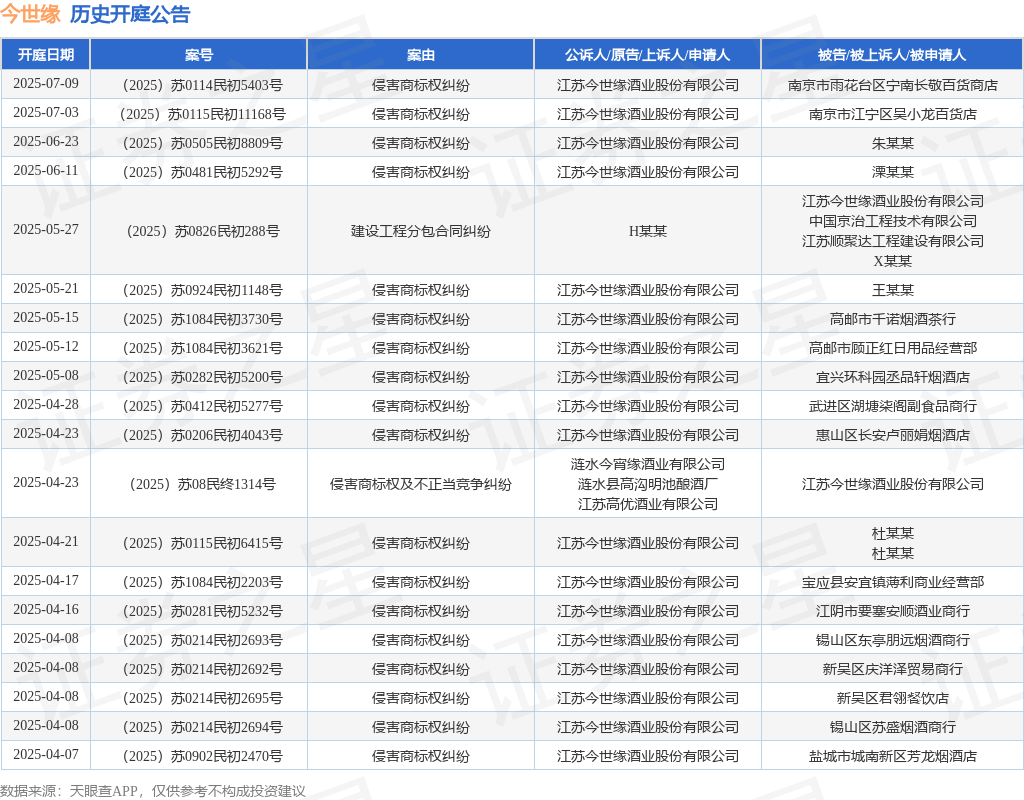Click the 开庭日期 column header

46,55
